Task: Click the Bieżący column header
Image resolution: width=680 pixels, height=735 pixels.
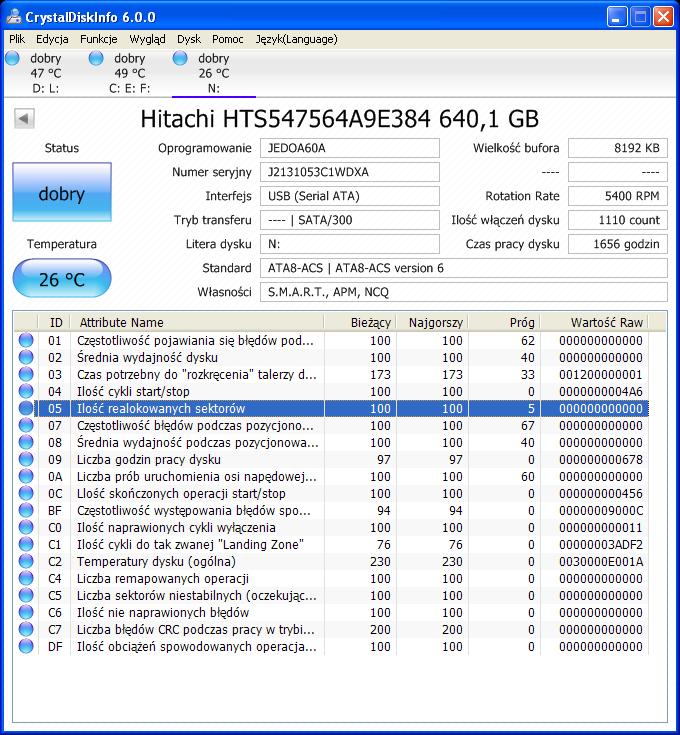Action: pos(360,322)
